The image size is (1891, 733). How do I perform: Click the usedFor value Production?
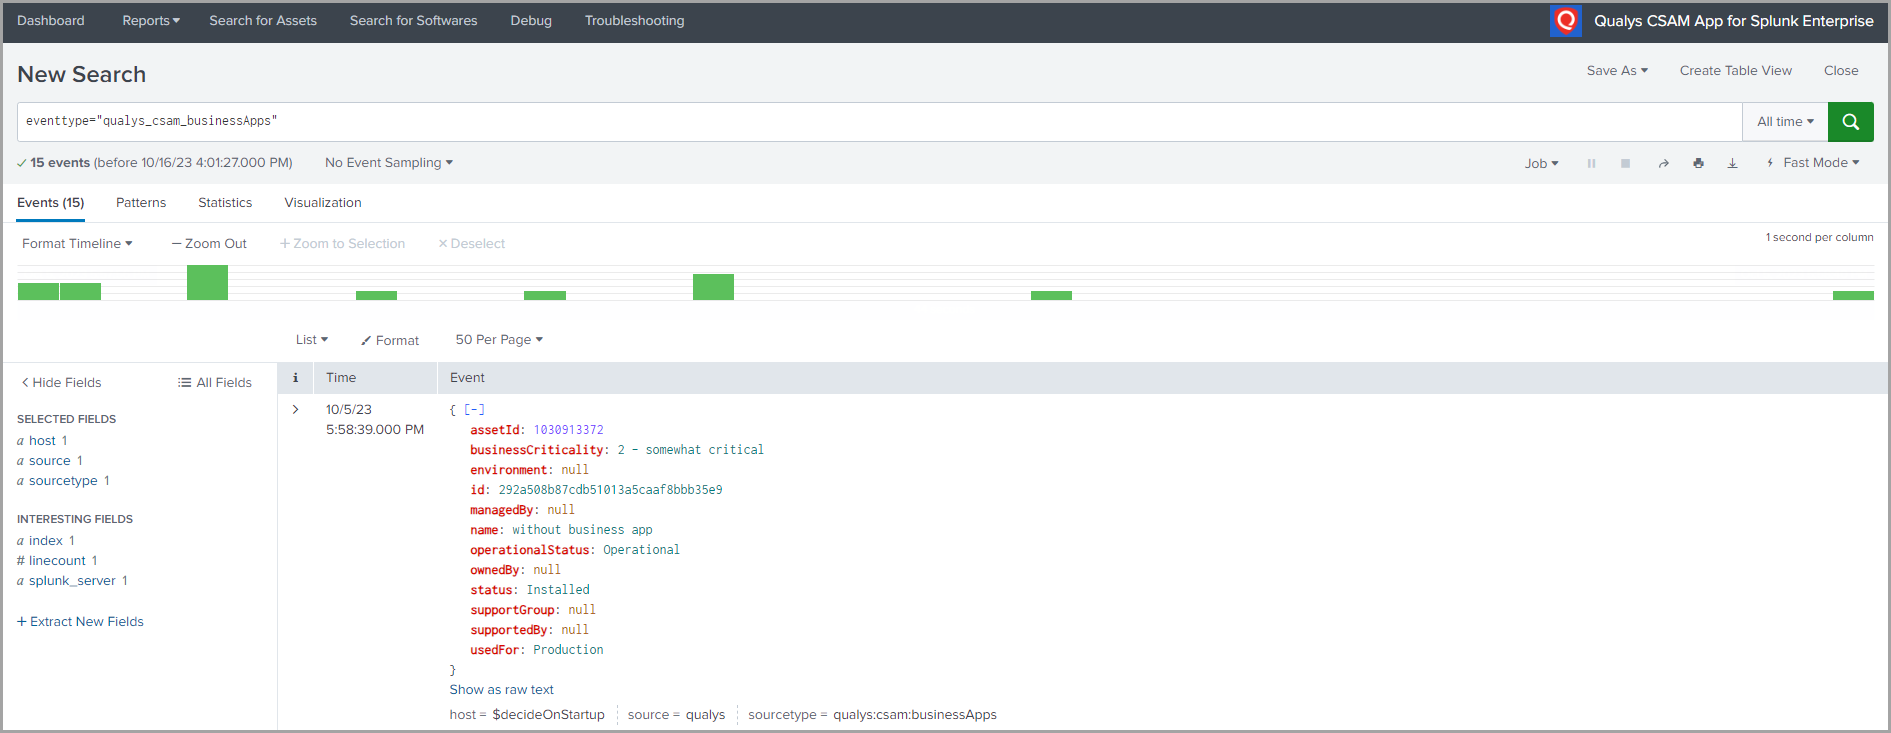pyautogui.click(x=568, y=650)
